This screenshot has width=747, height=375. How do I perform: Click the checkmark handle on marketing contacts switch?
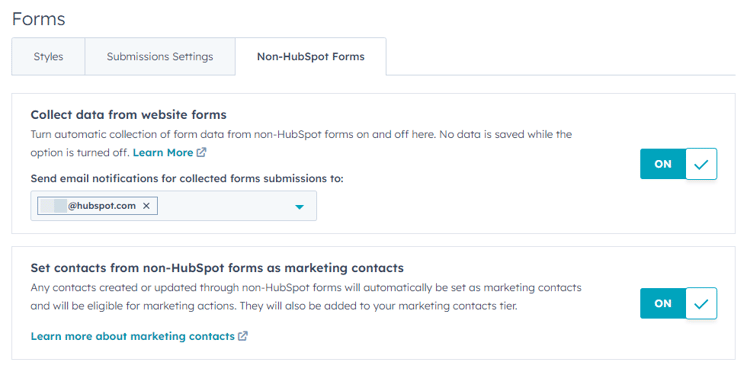[701, 304]
